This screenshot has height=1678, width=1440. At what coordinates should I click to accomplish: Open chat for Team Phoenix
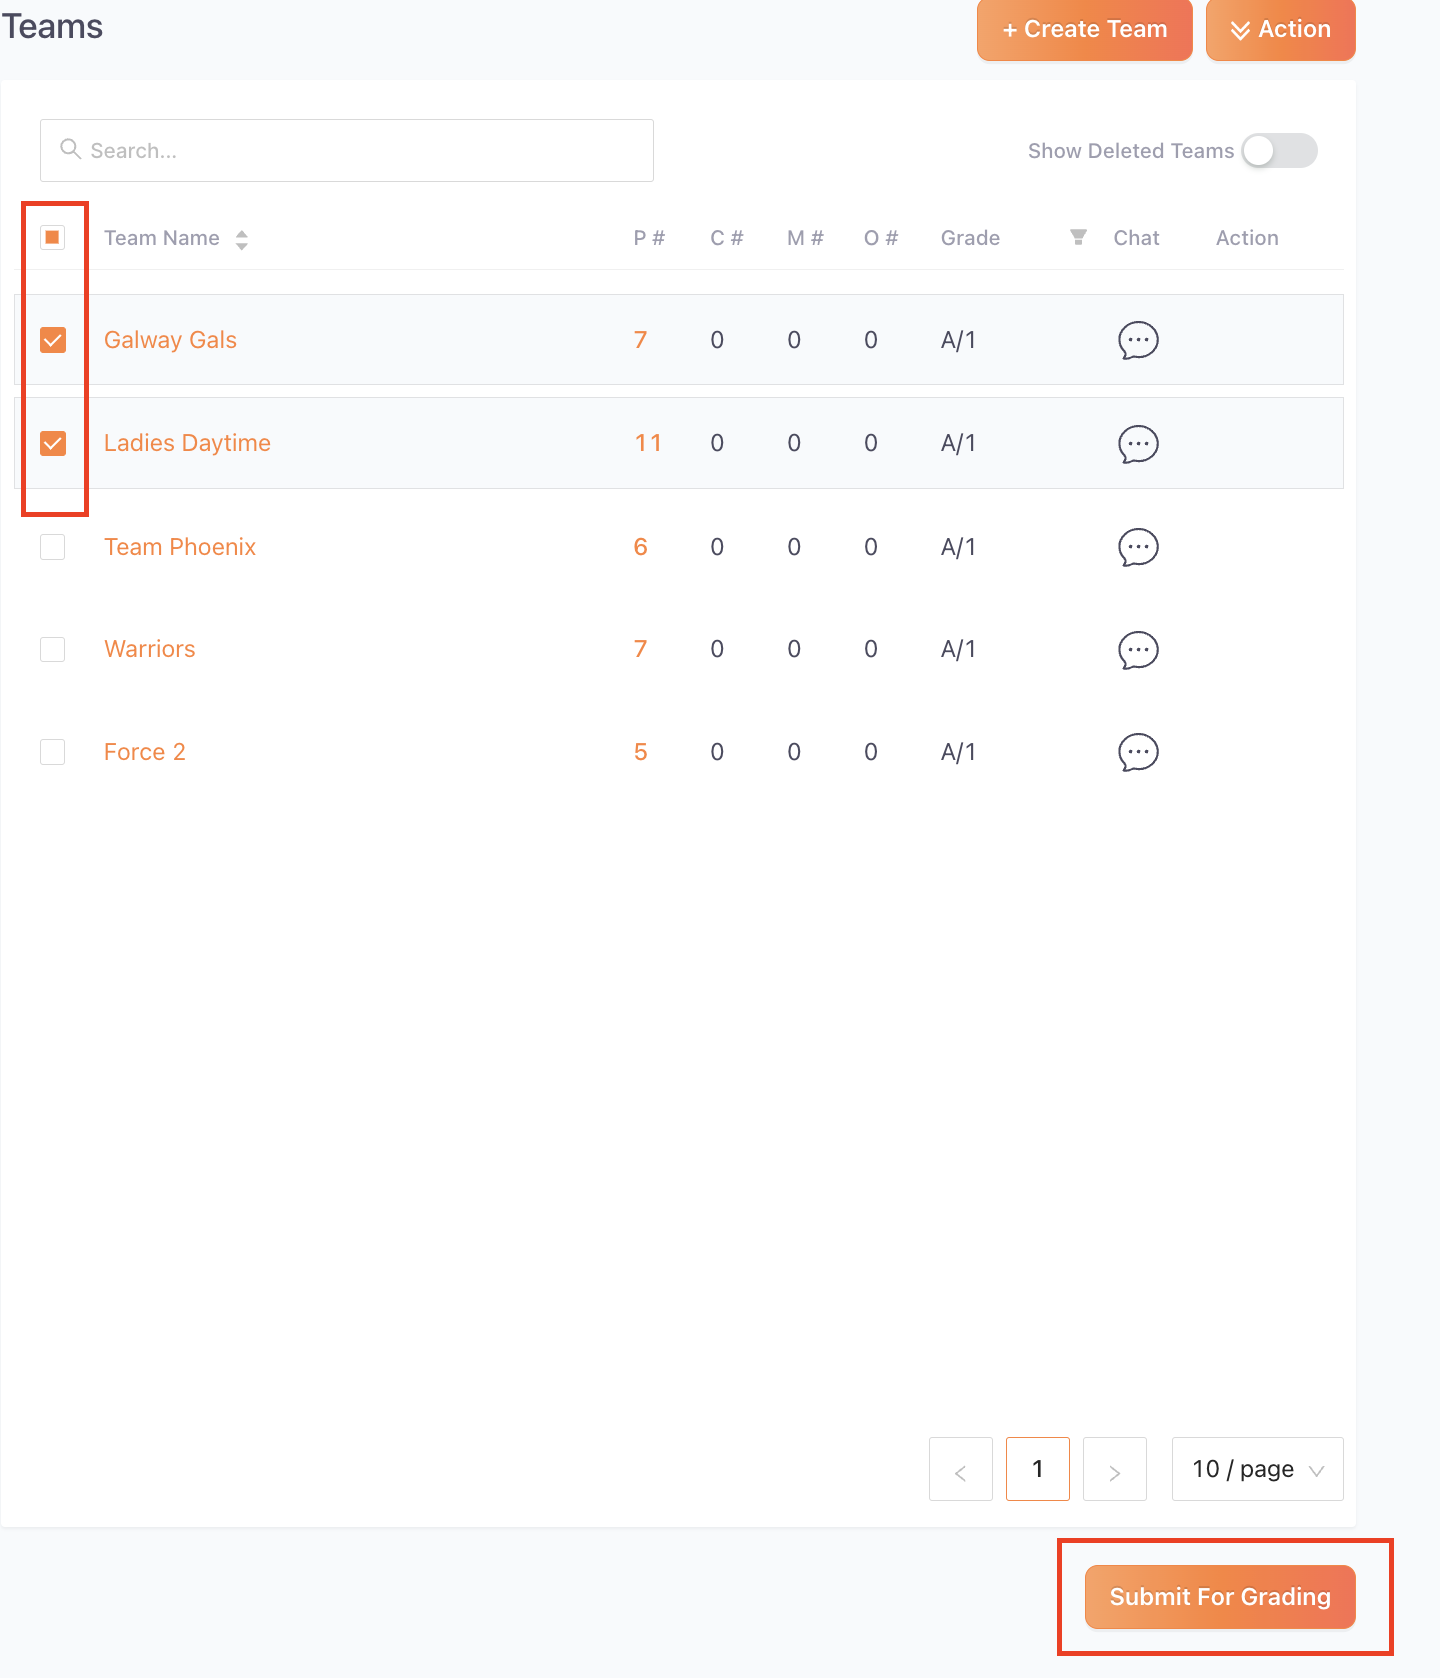(x=1138, y=547)
